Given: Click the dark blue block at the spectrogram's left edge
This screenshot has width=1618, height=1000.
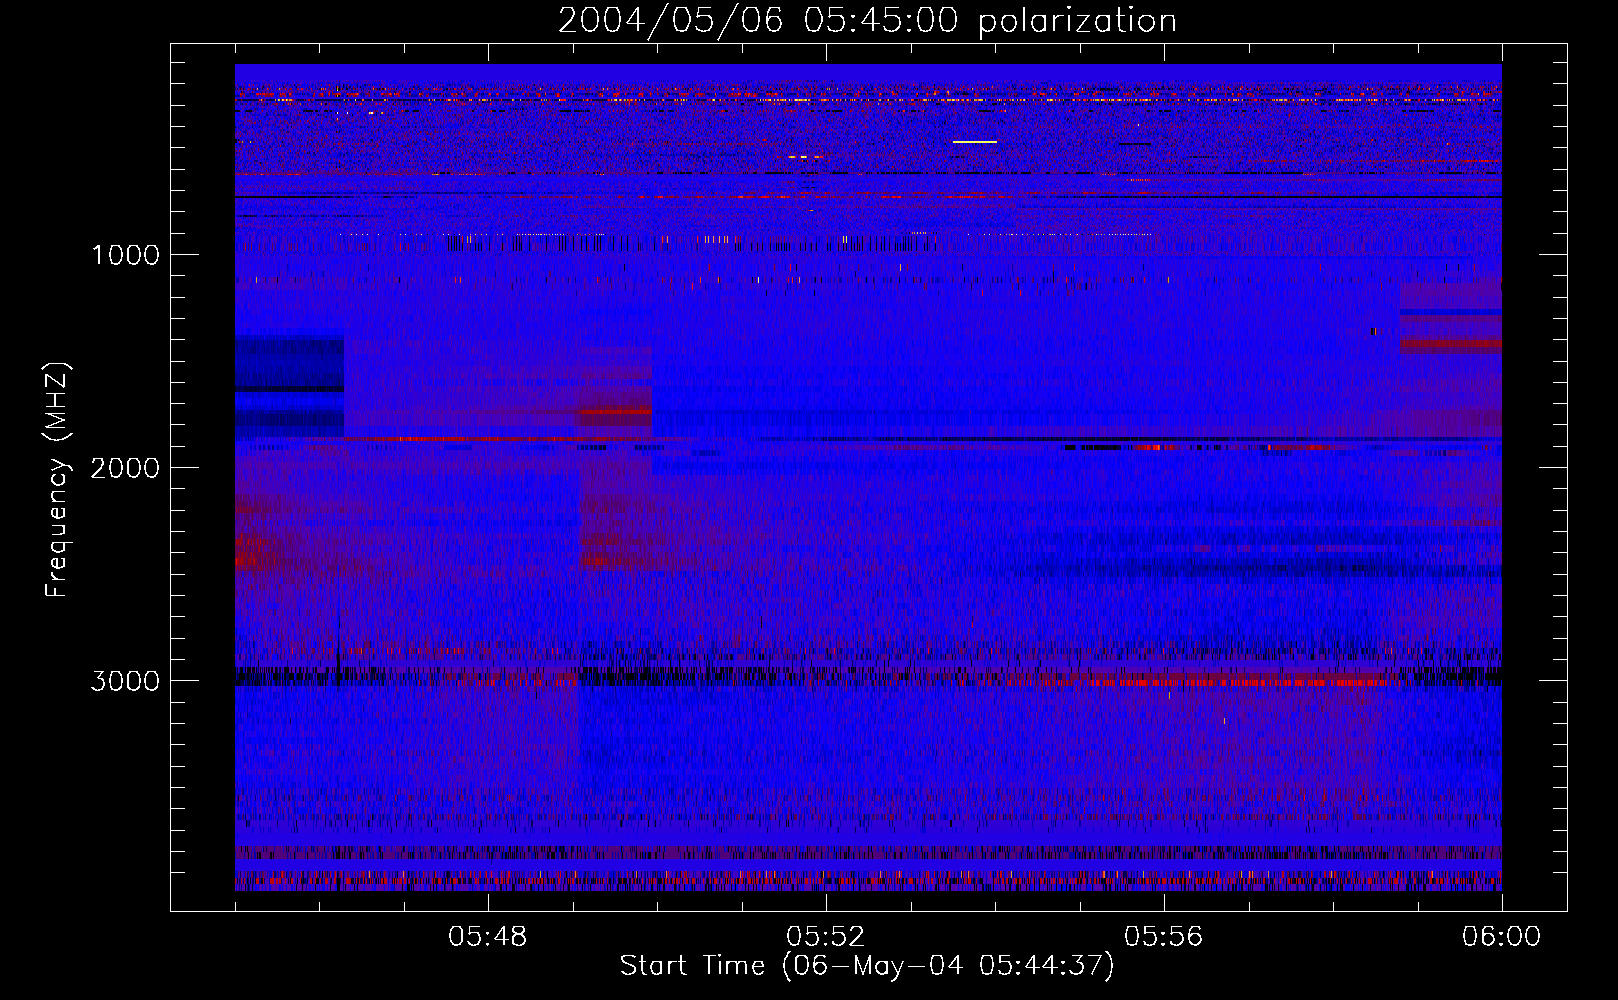Looking at the screenshot, I should click(x=290, y=388).
